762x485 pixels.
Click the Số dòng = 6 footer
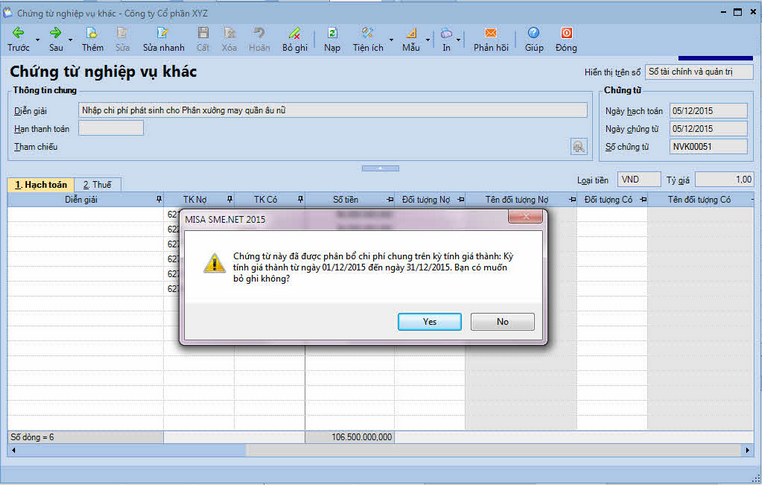click(86, 437)
